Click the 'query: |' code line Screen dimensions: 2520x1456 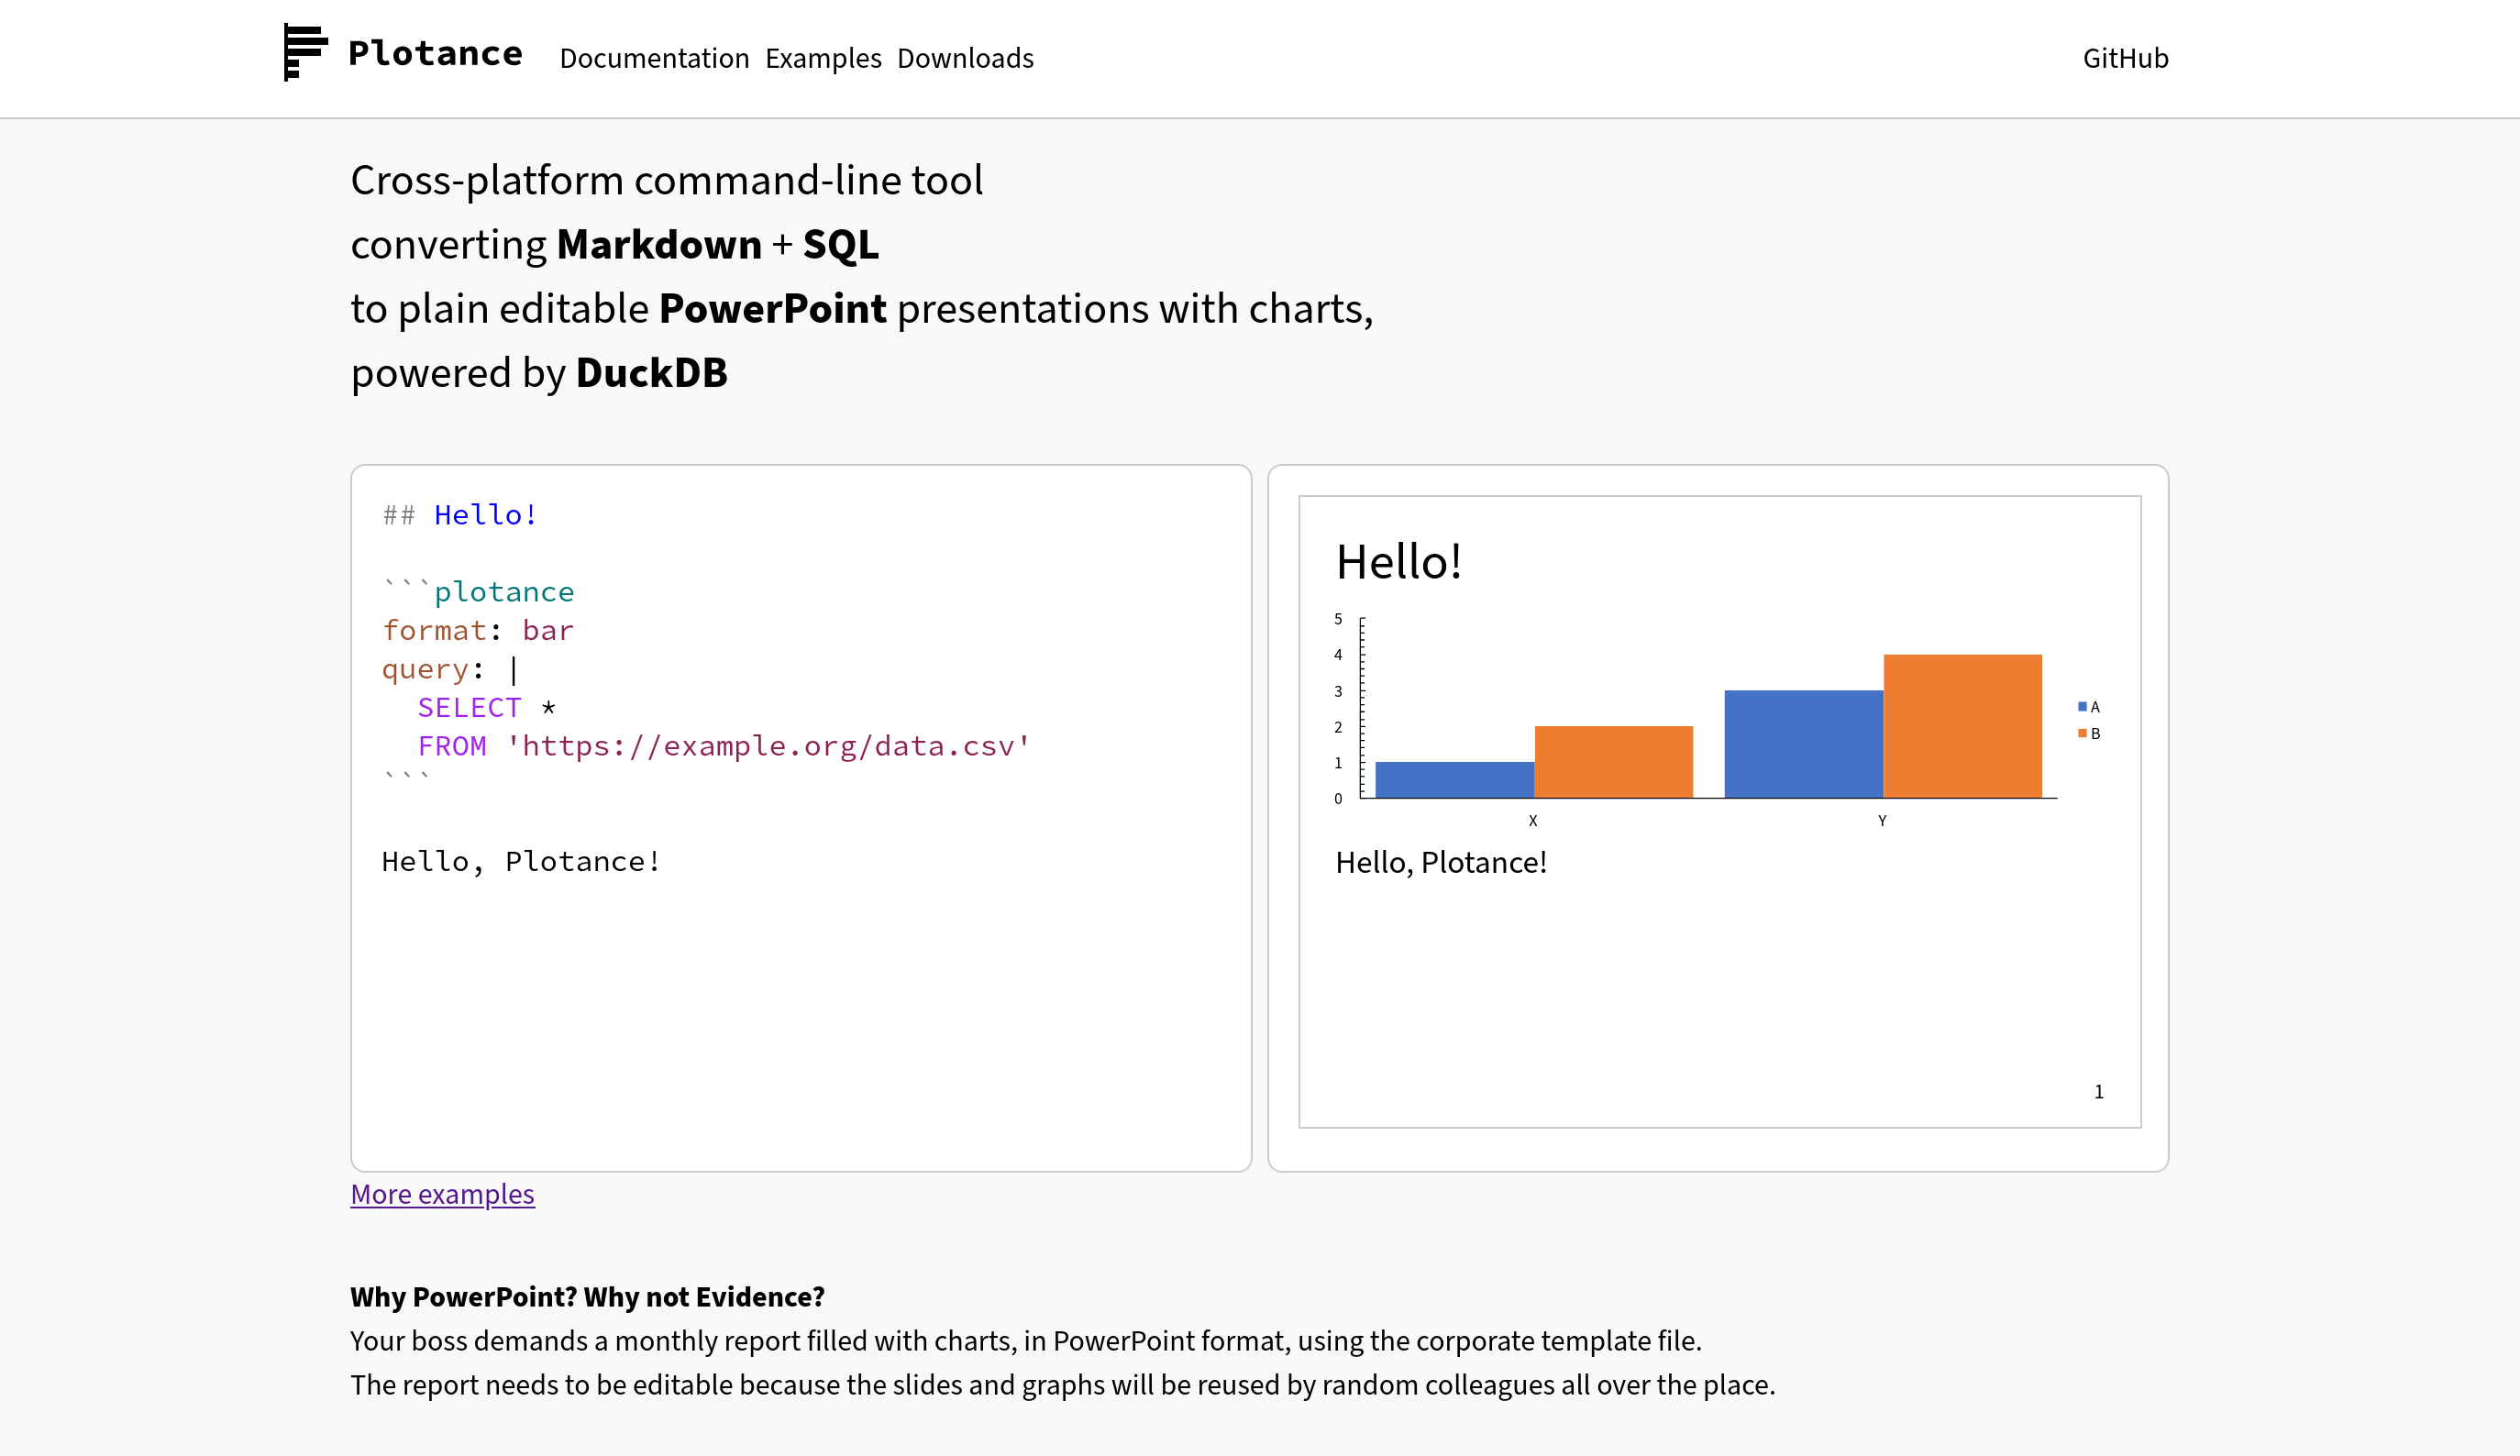coord(450,669)
